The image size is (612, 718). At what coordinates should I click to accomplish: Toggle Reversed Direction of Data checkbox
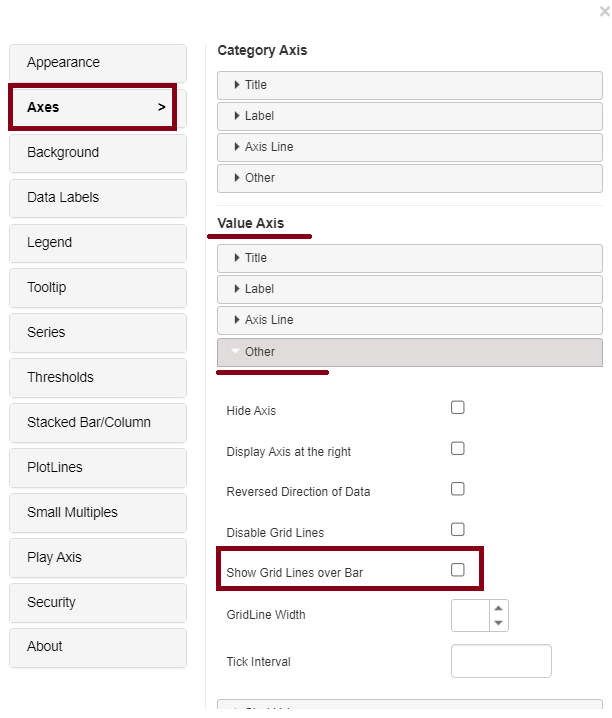(x=458, y=489)
